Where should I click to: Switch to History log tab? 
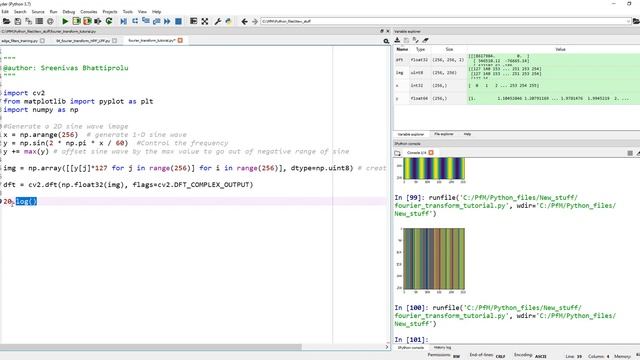coord(442,347)
